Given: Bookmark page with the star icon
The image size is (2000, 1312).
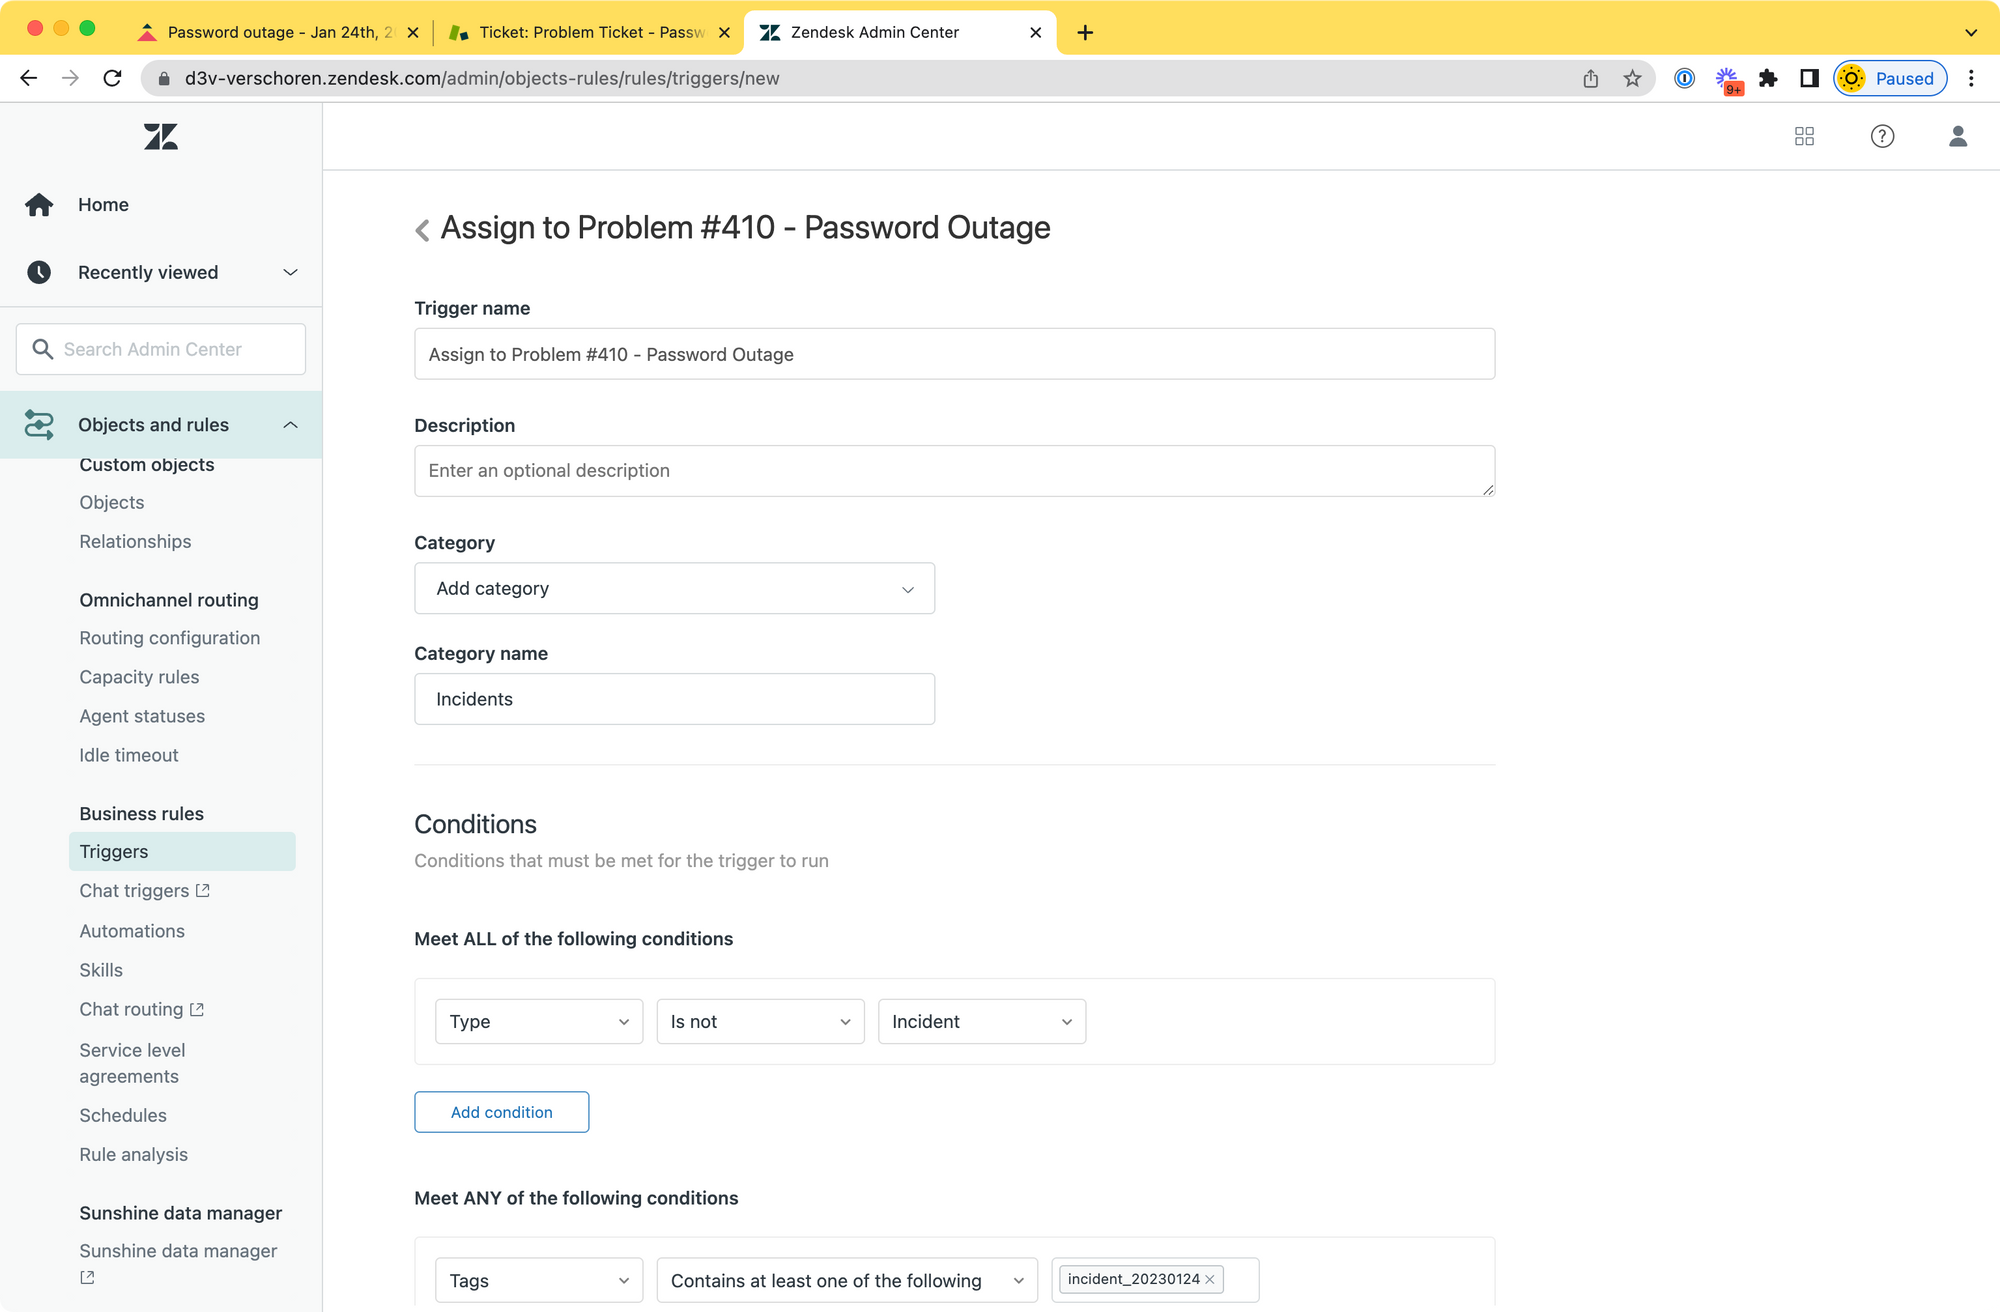Looking at the screenshot, I should [1632, 78].
